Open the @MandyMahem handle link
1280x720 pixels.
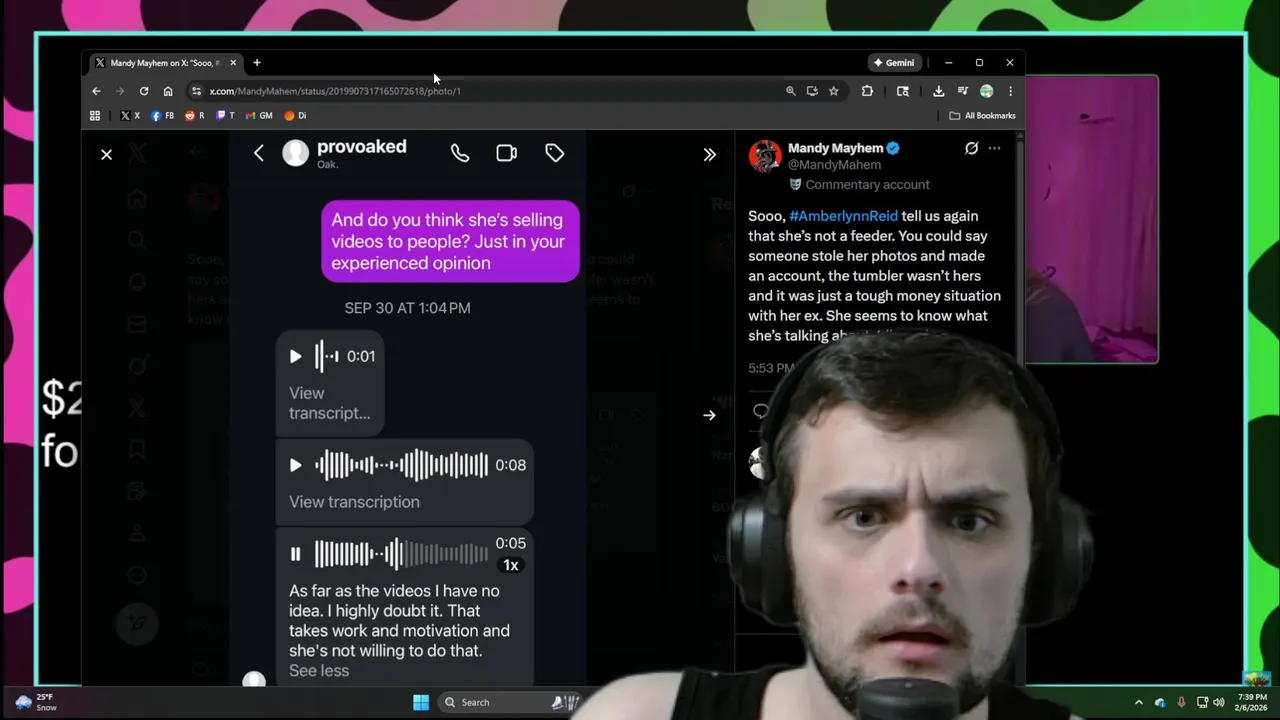click(834, 165)
